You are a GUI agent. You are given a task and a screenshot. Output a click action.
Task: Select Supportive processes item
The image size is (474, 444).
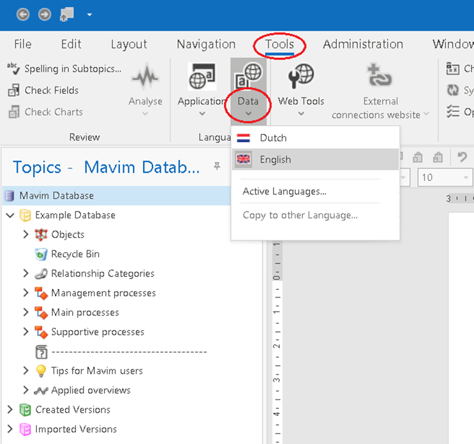(x=98, y=332)
